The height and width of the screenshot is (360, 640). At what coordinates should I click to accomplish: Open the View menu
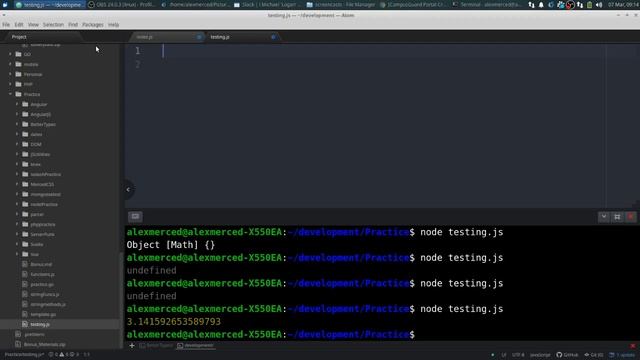tap(33, 25)
